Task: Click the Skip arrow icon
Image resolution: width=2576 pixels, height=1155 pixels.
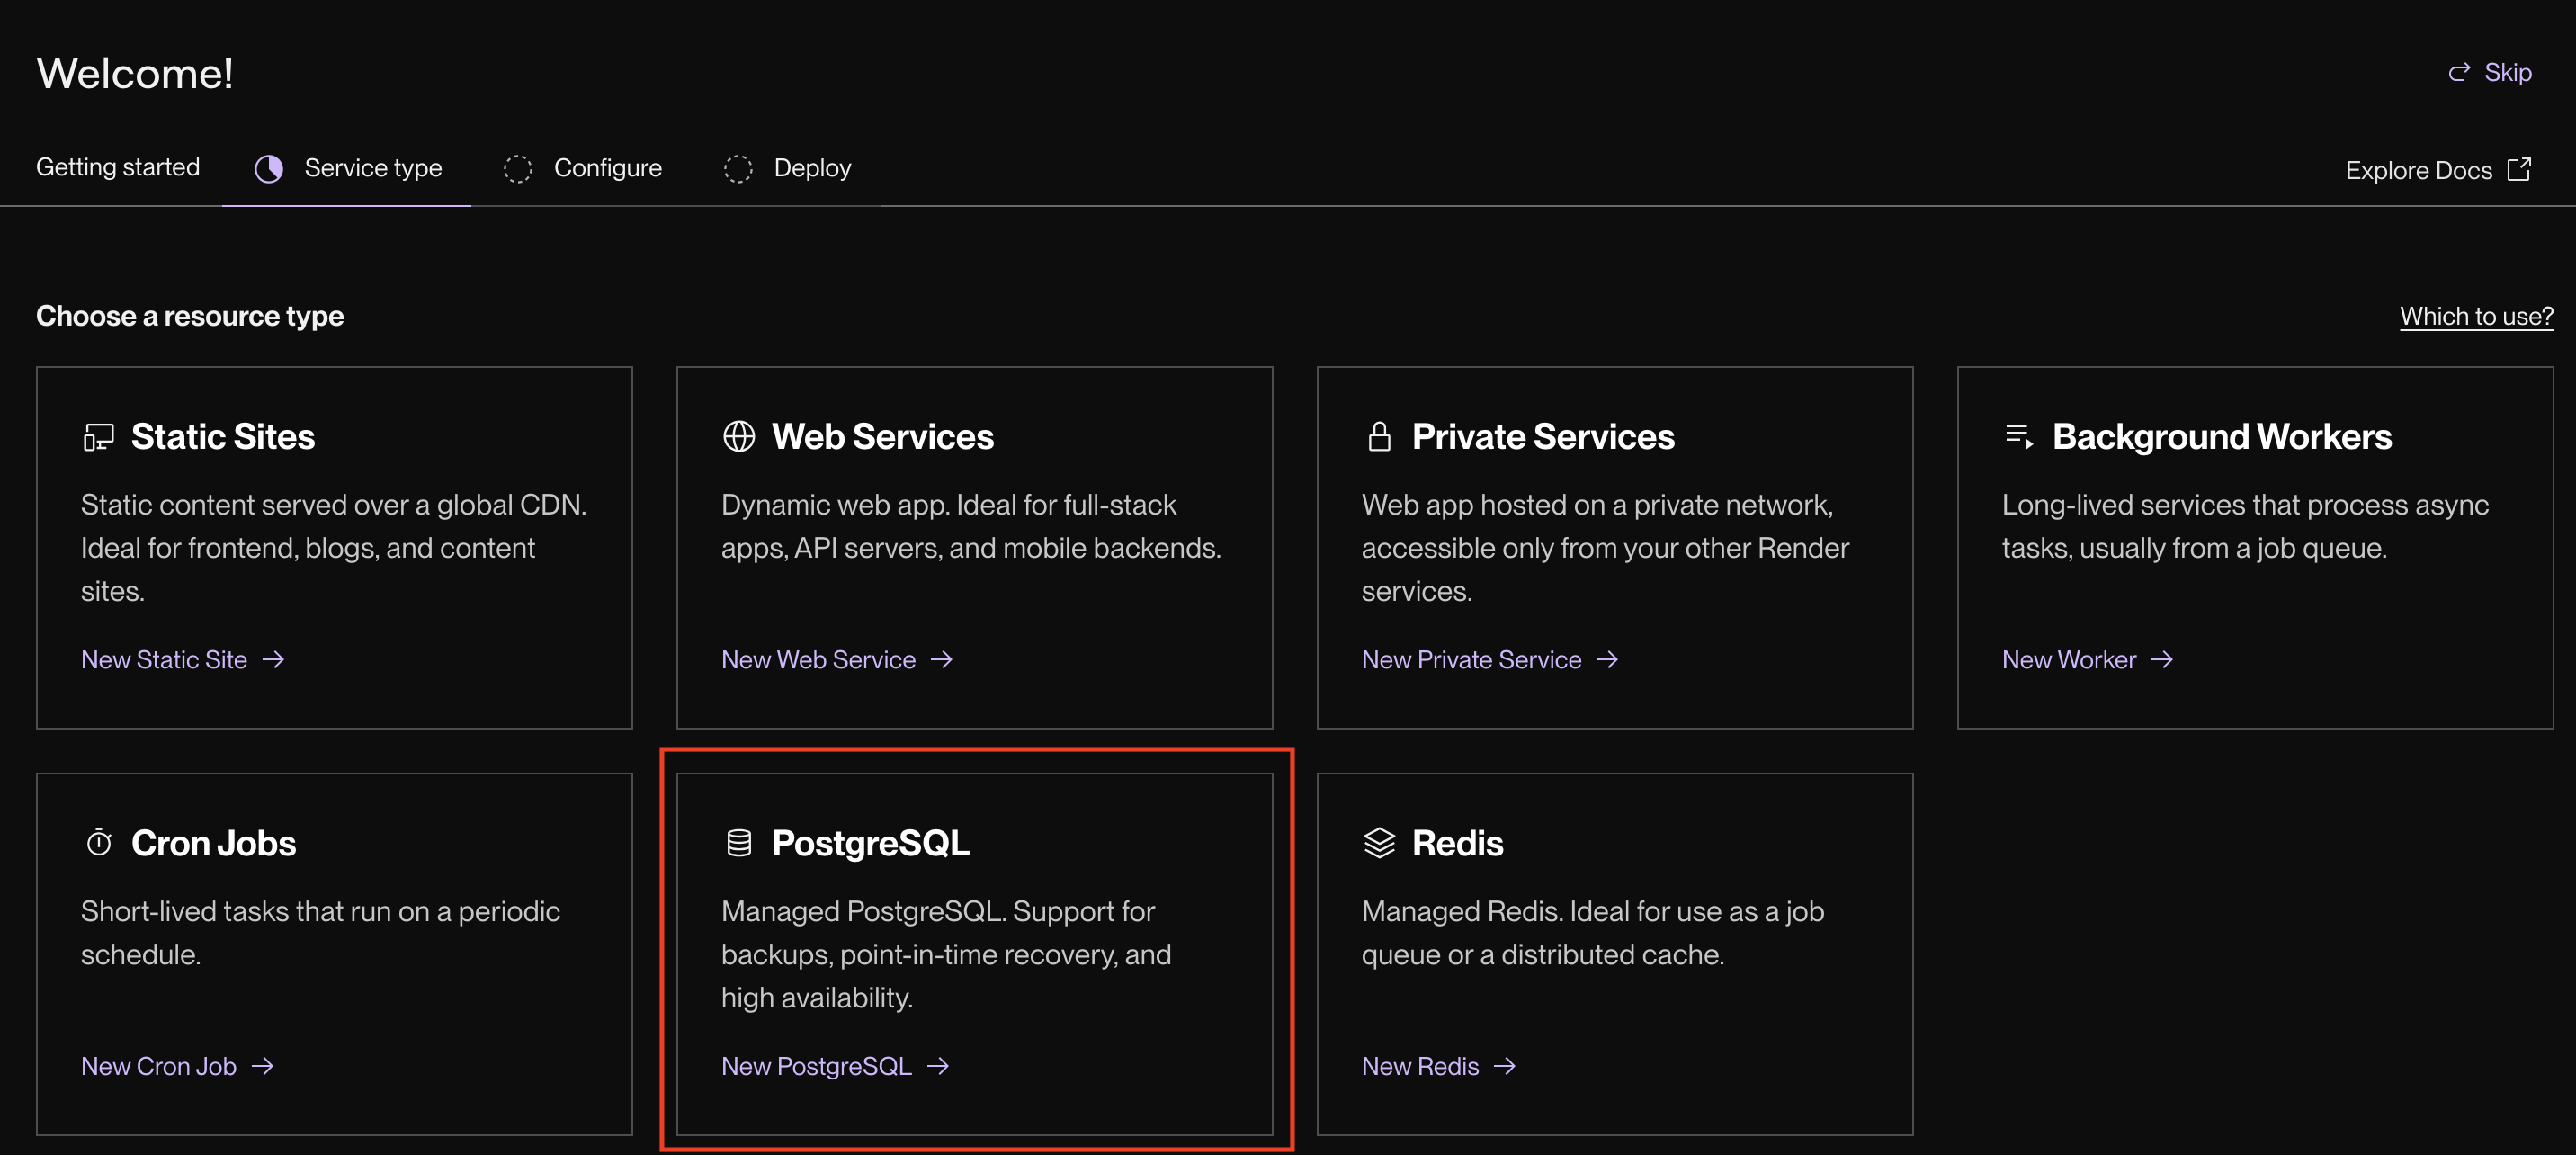Action: 2458,73
